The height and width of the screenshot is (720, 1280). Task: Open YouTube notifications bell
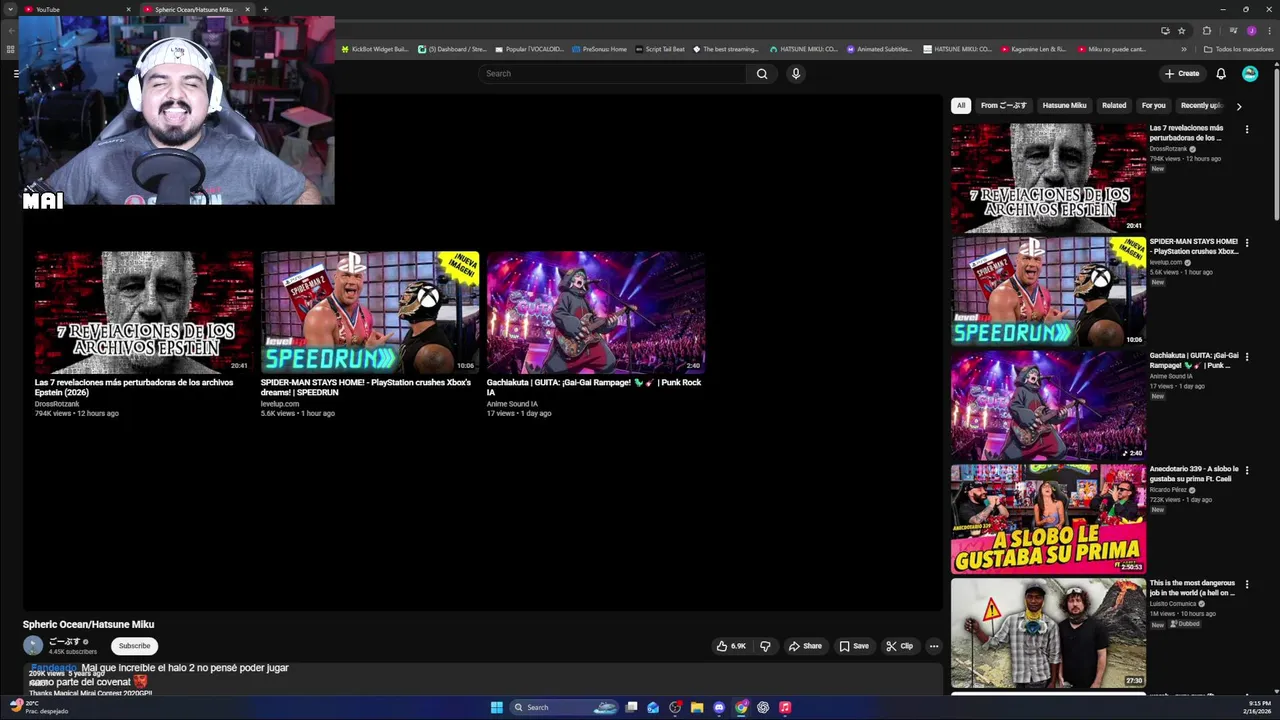pos(1221,73)
